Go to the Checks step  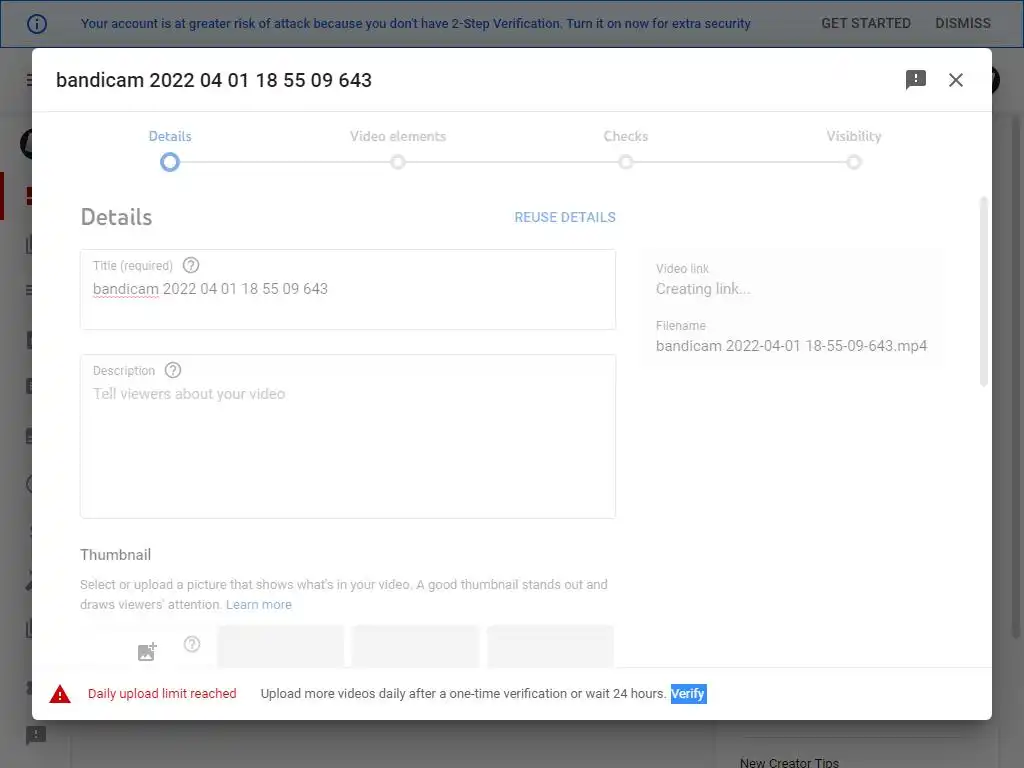[x=626, y=136]
